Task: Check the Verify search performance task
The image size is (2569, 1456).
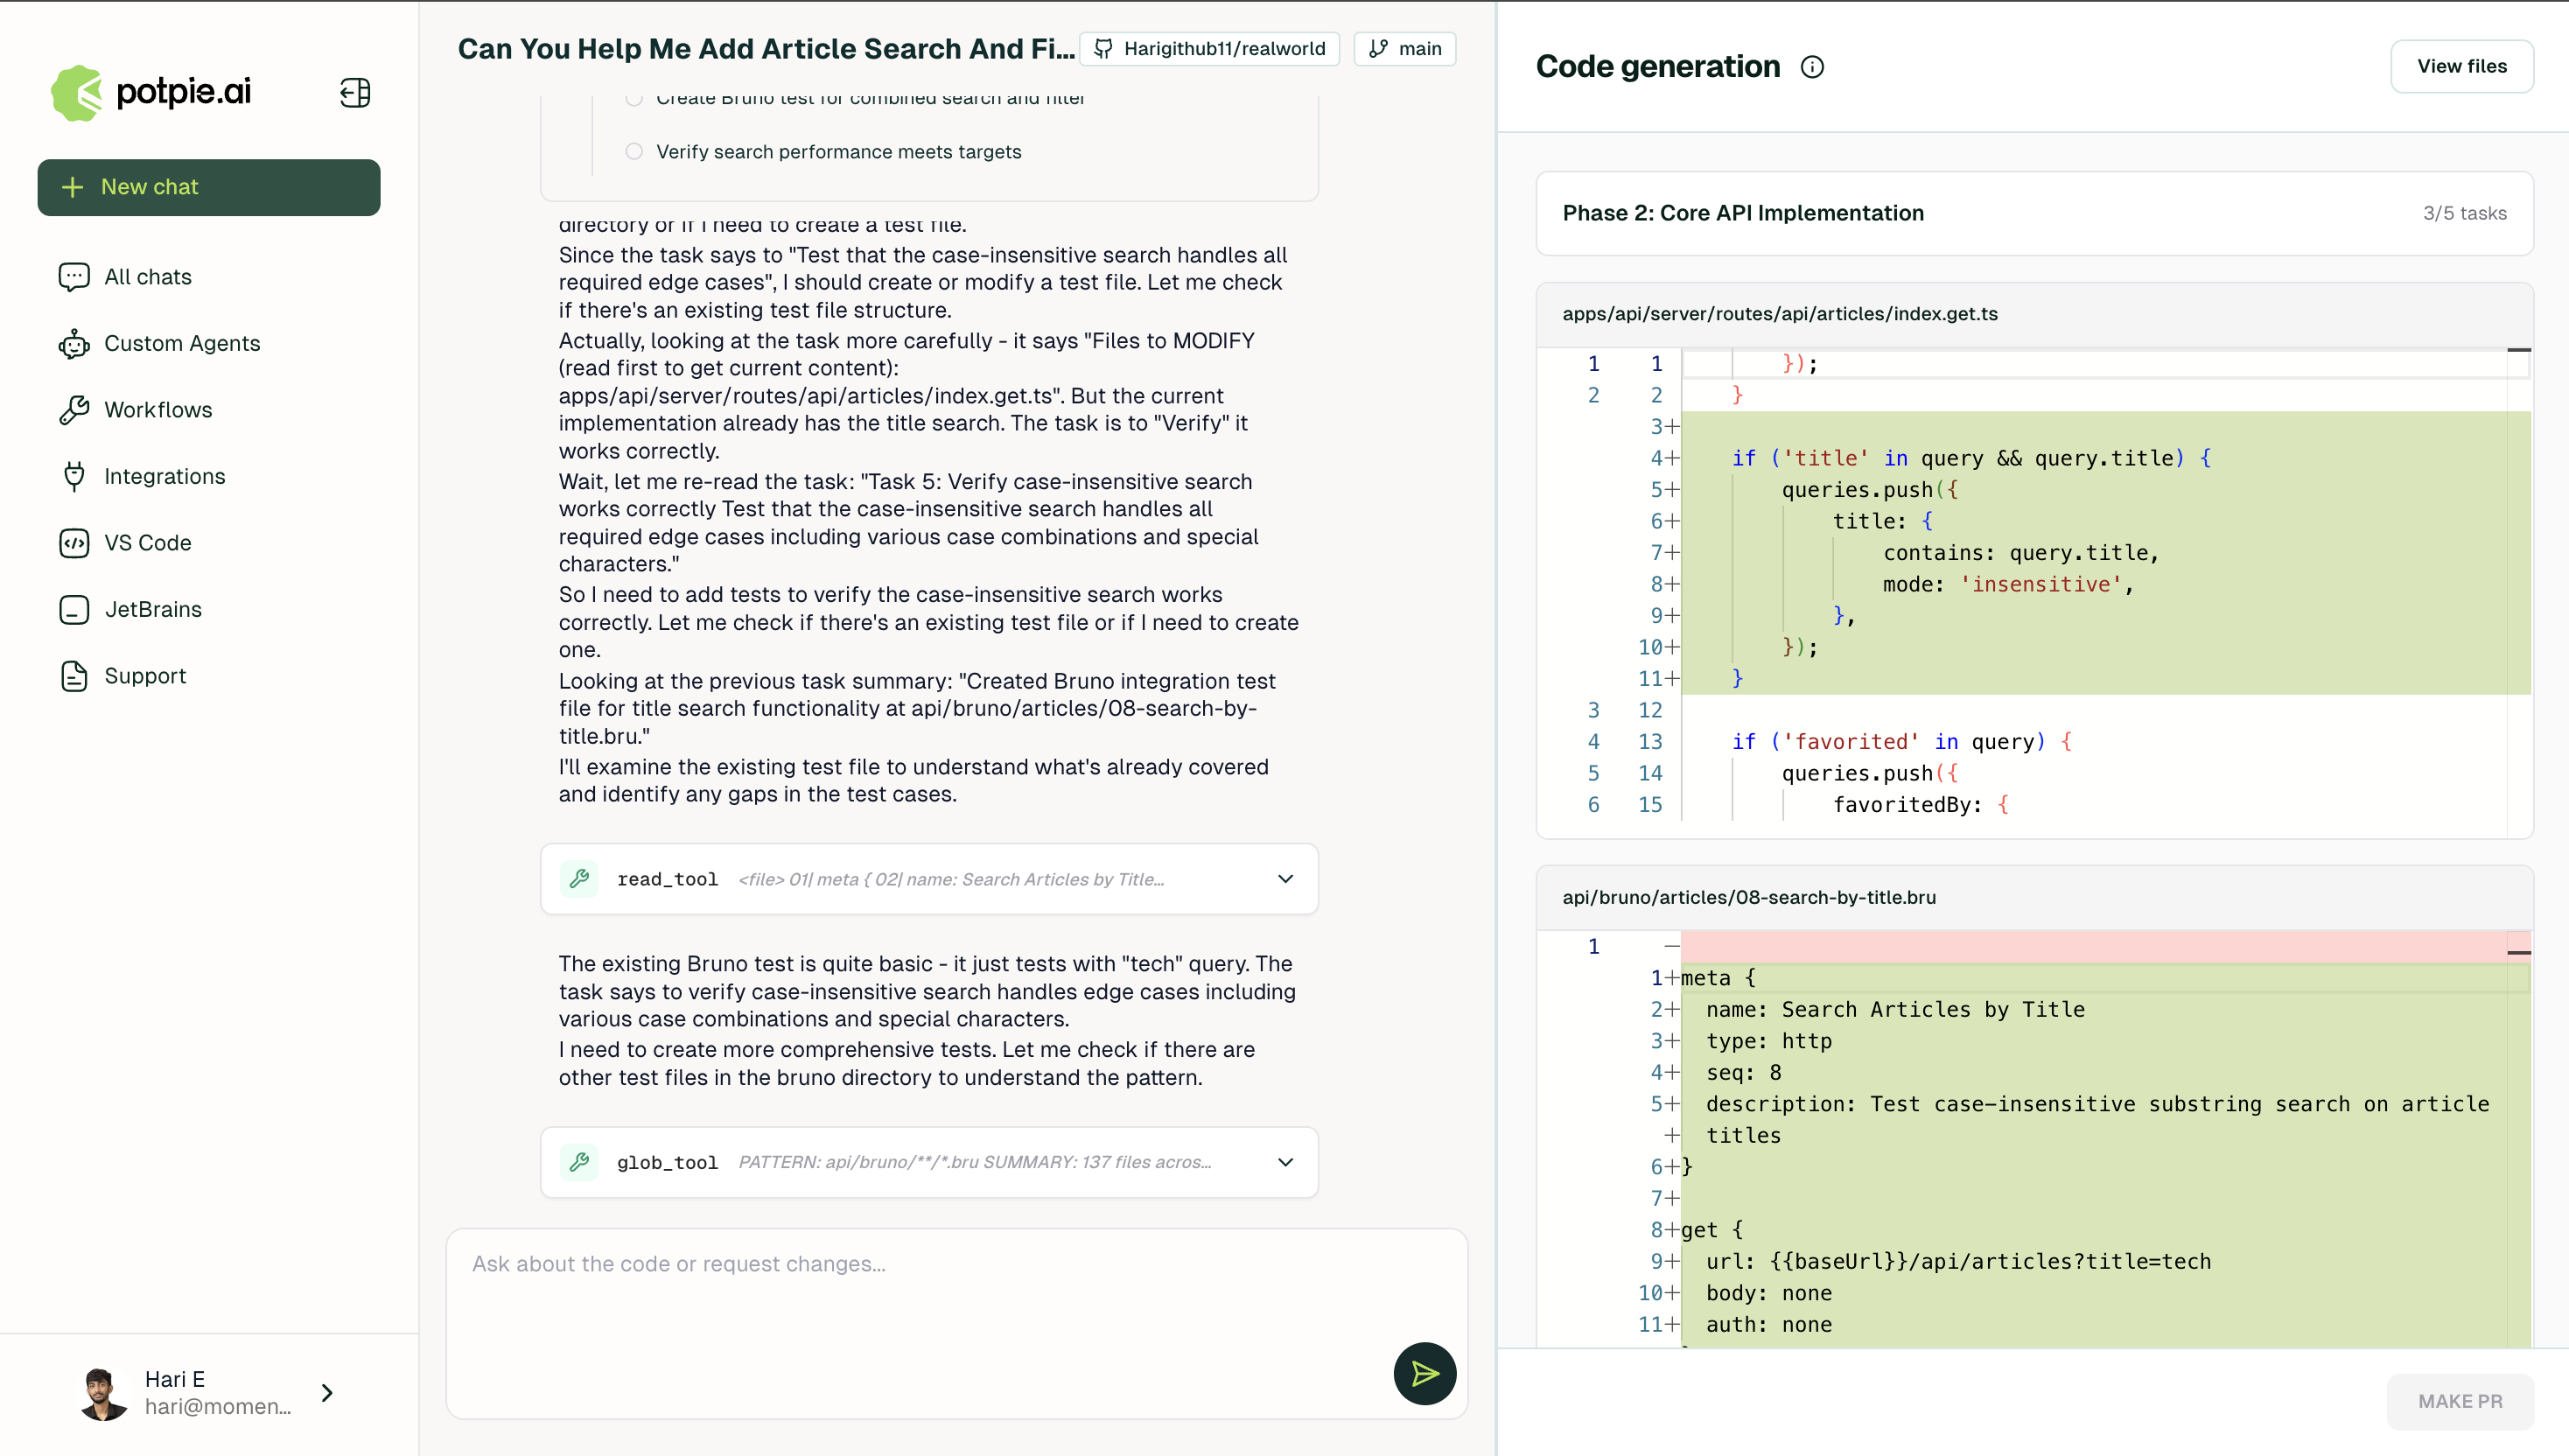Action: click(634, 151)
